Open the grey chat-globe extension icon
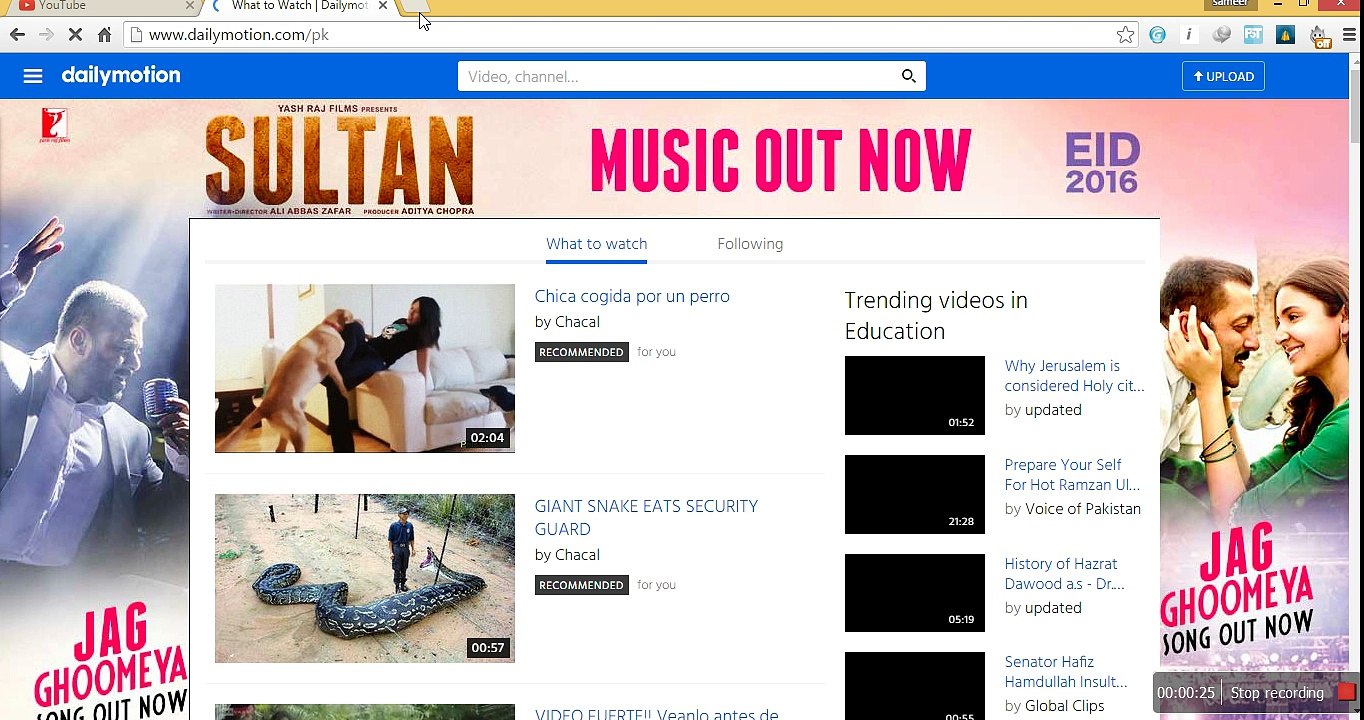 [1221, 35]
